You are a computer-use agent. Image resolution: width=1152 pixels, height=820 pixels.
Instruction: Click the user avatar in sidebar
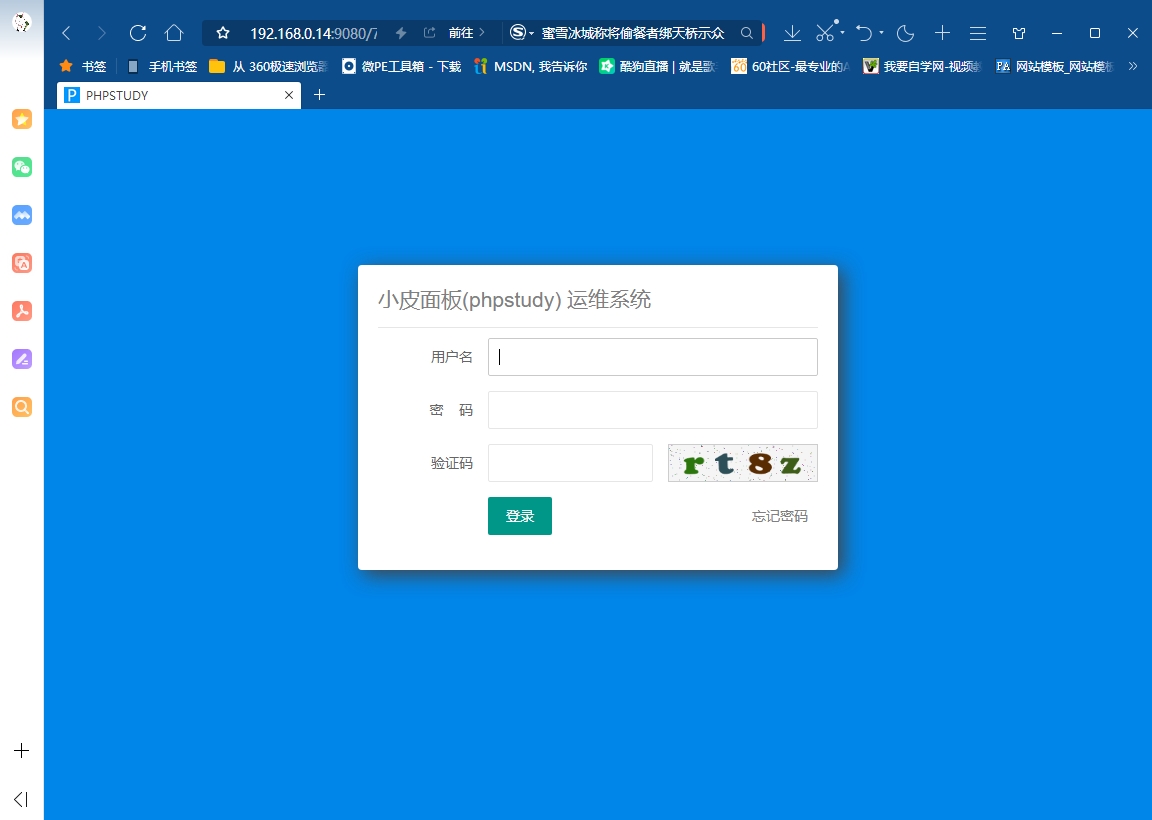[22, 23]
